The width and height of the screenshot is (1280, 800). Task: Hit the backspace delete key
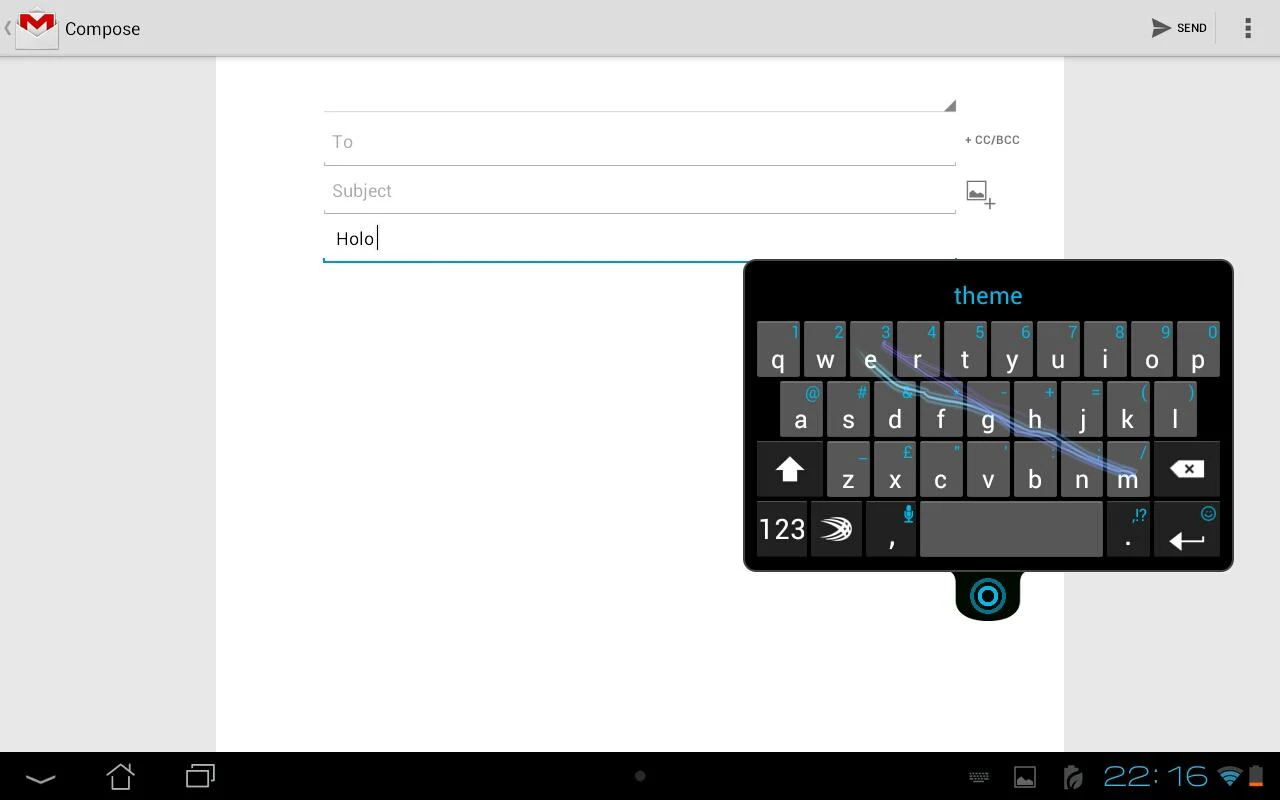pos(1187,469)
